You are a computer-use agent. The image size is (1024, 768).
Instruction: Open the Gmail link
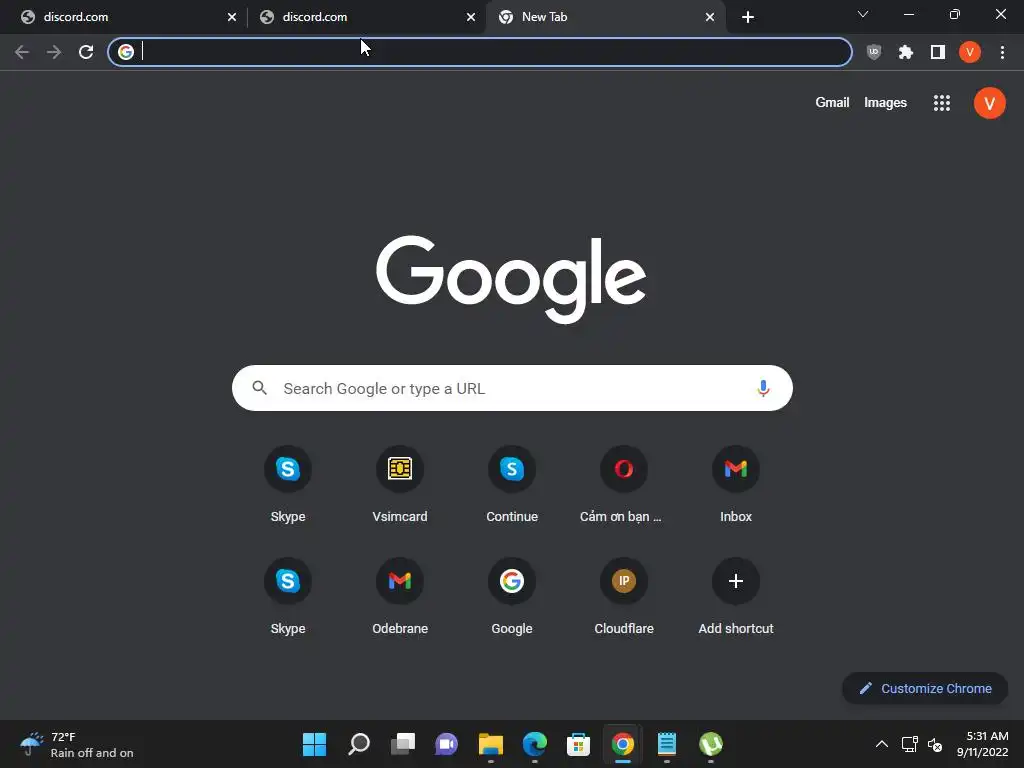(x=832, y=103)
